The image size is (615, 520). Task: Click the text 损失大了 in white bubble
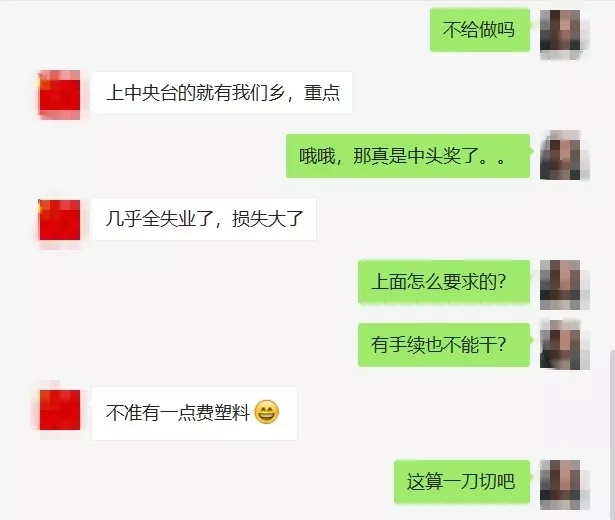click(267, 219)
